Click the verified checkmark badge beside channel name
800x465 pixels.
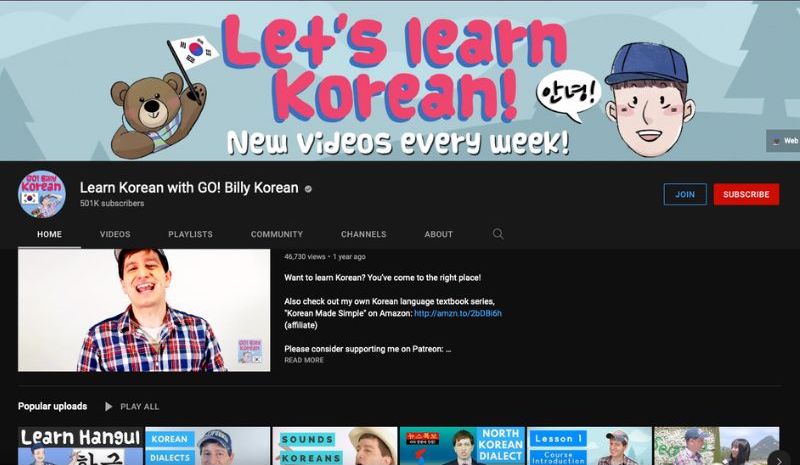click(x=308, y=189)
